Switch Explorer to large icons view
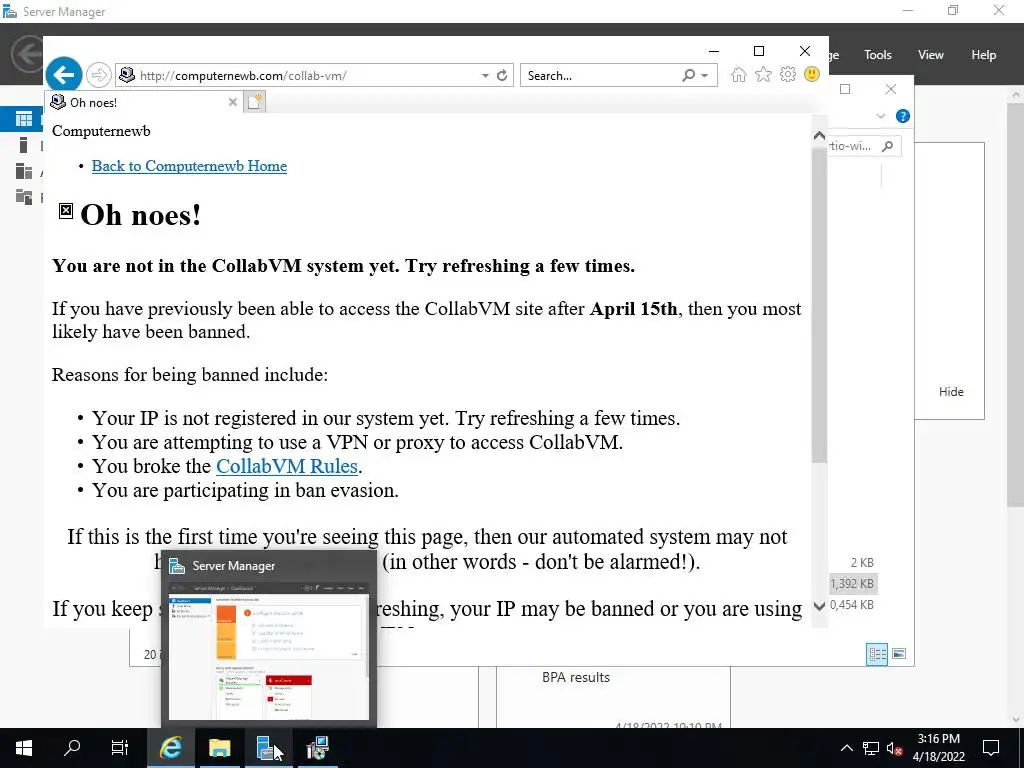 click(899, 654)
